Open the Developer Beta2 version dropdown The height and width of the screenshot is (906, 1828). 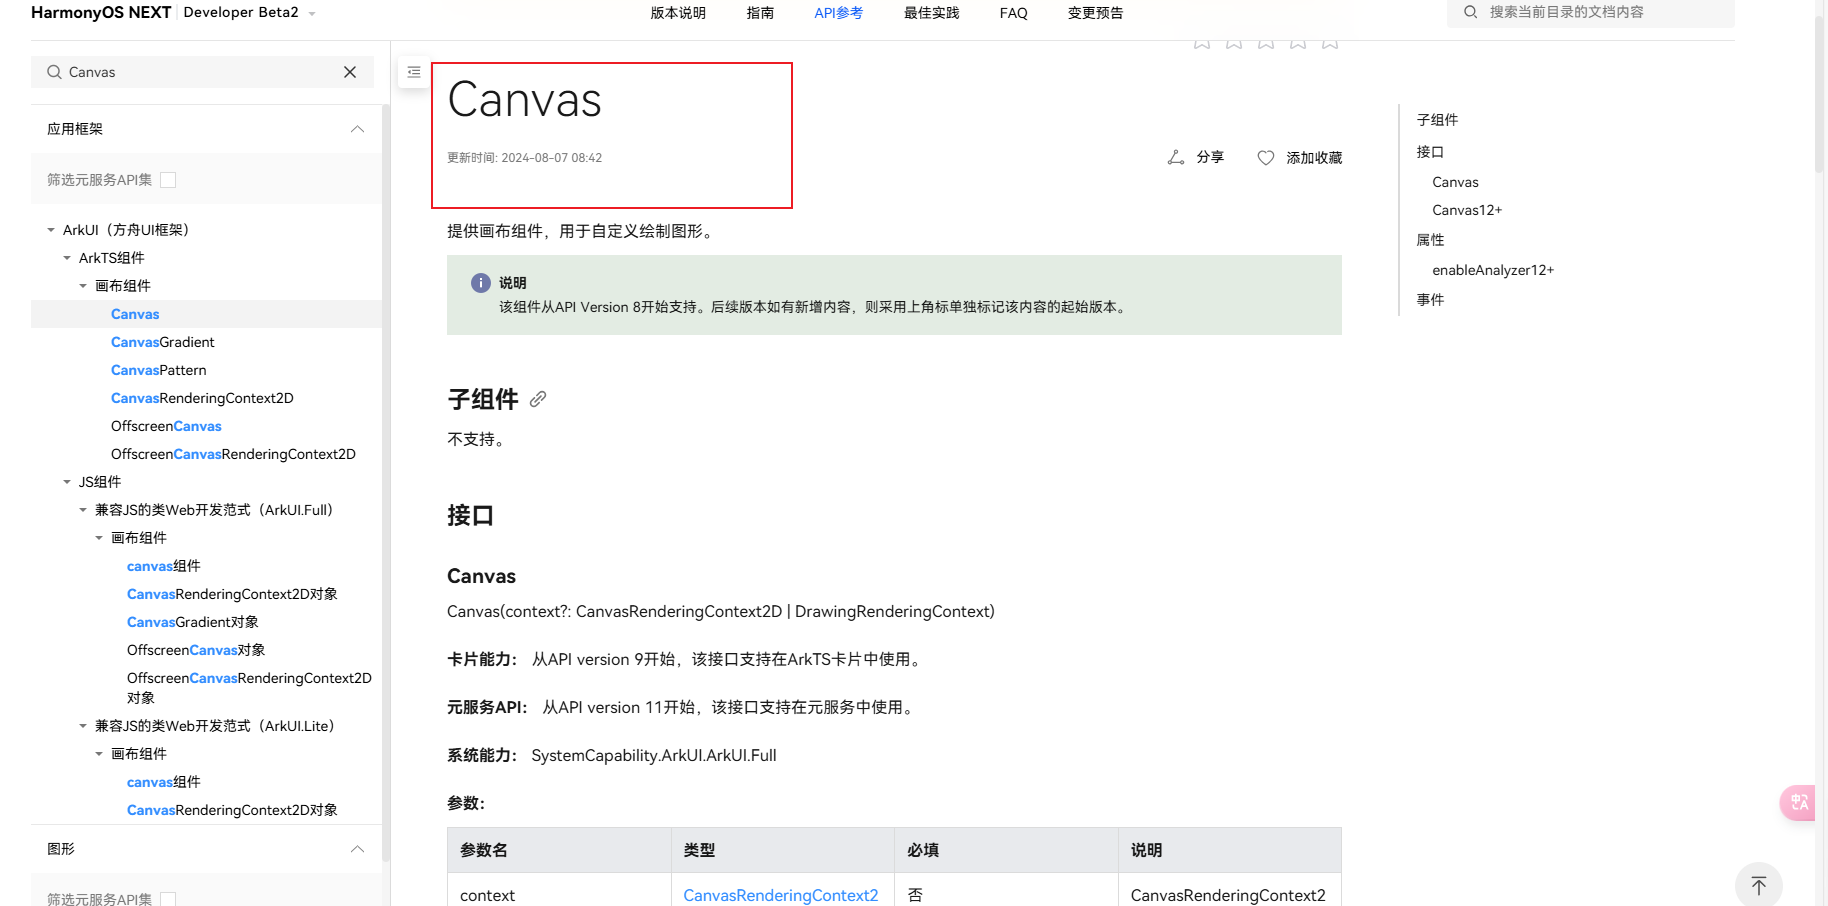tap(312, 14)
